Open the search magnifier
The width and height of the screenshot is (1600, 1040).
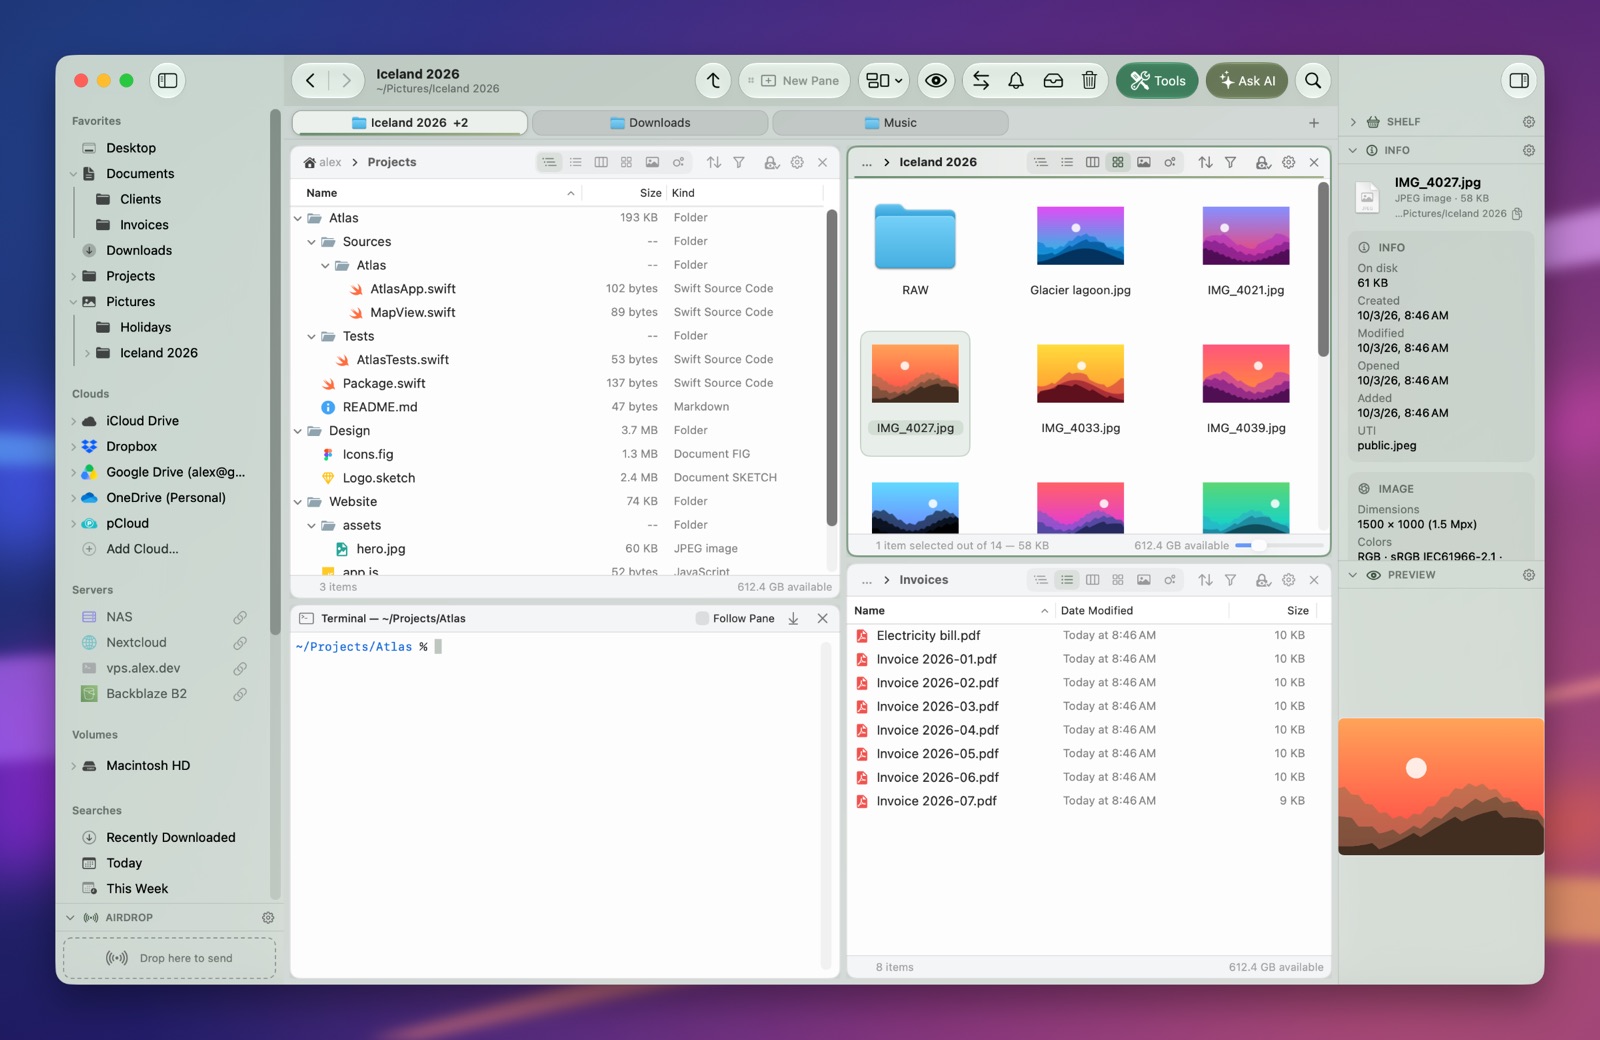pos(1313,81)
